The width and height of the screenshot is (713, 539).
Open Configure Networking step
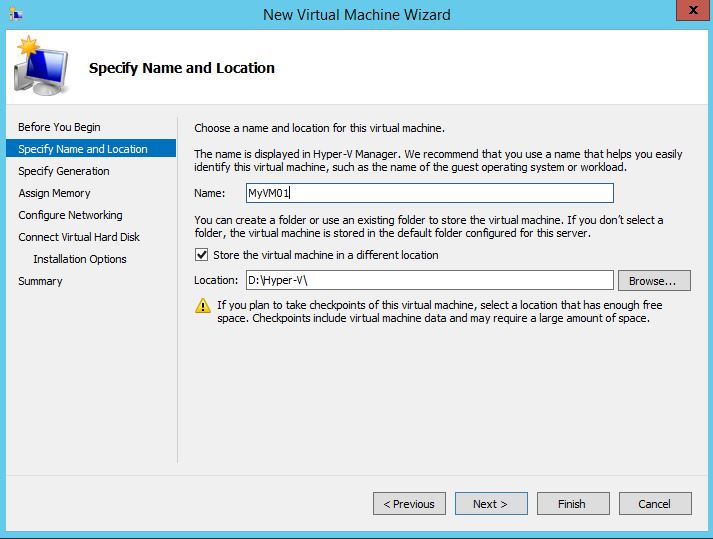click(70, 215)
